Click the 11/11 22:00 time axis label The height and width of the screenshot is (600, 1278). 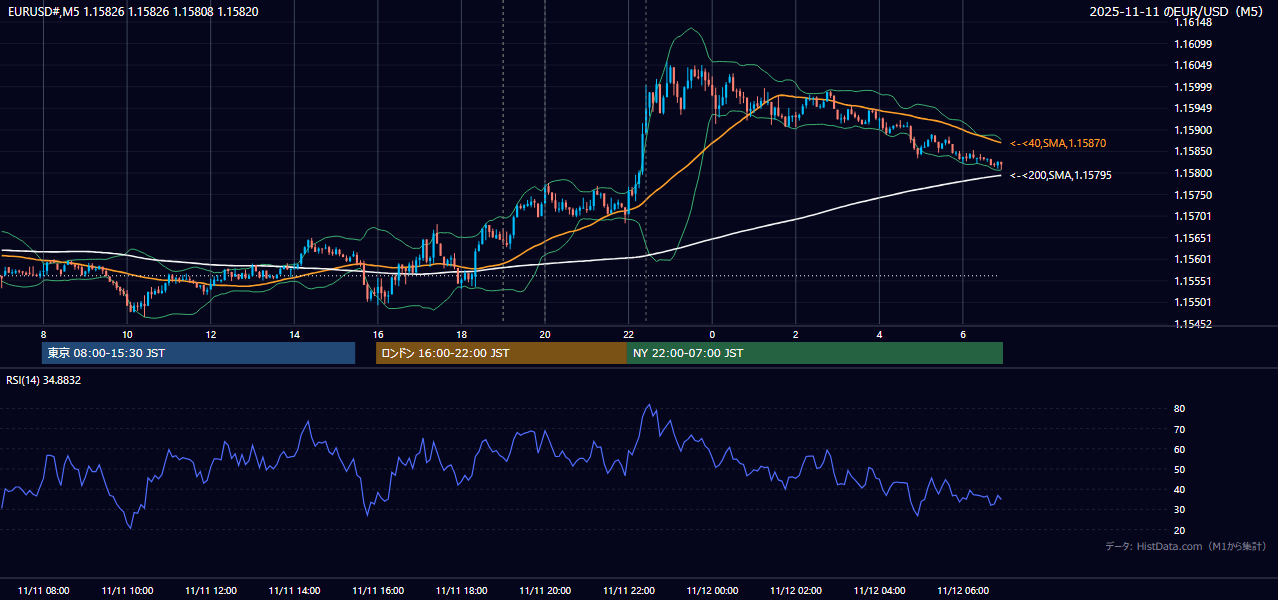[x=628, y=591]
